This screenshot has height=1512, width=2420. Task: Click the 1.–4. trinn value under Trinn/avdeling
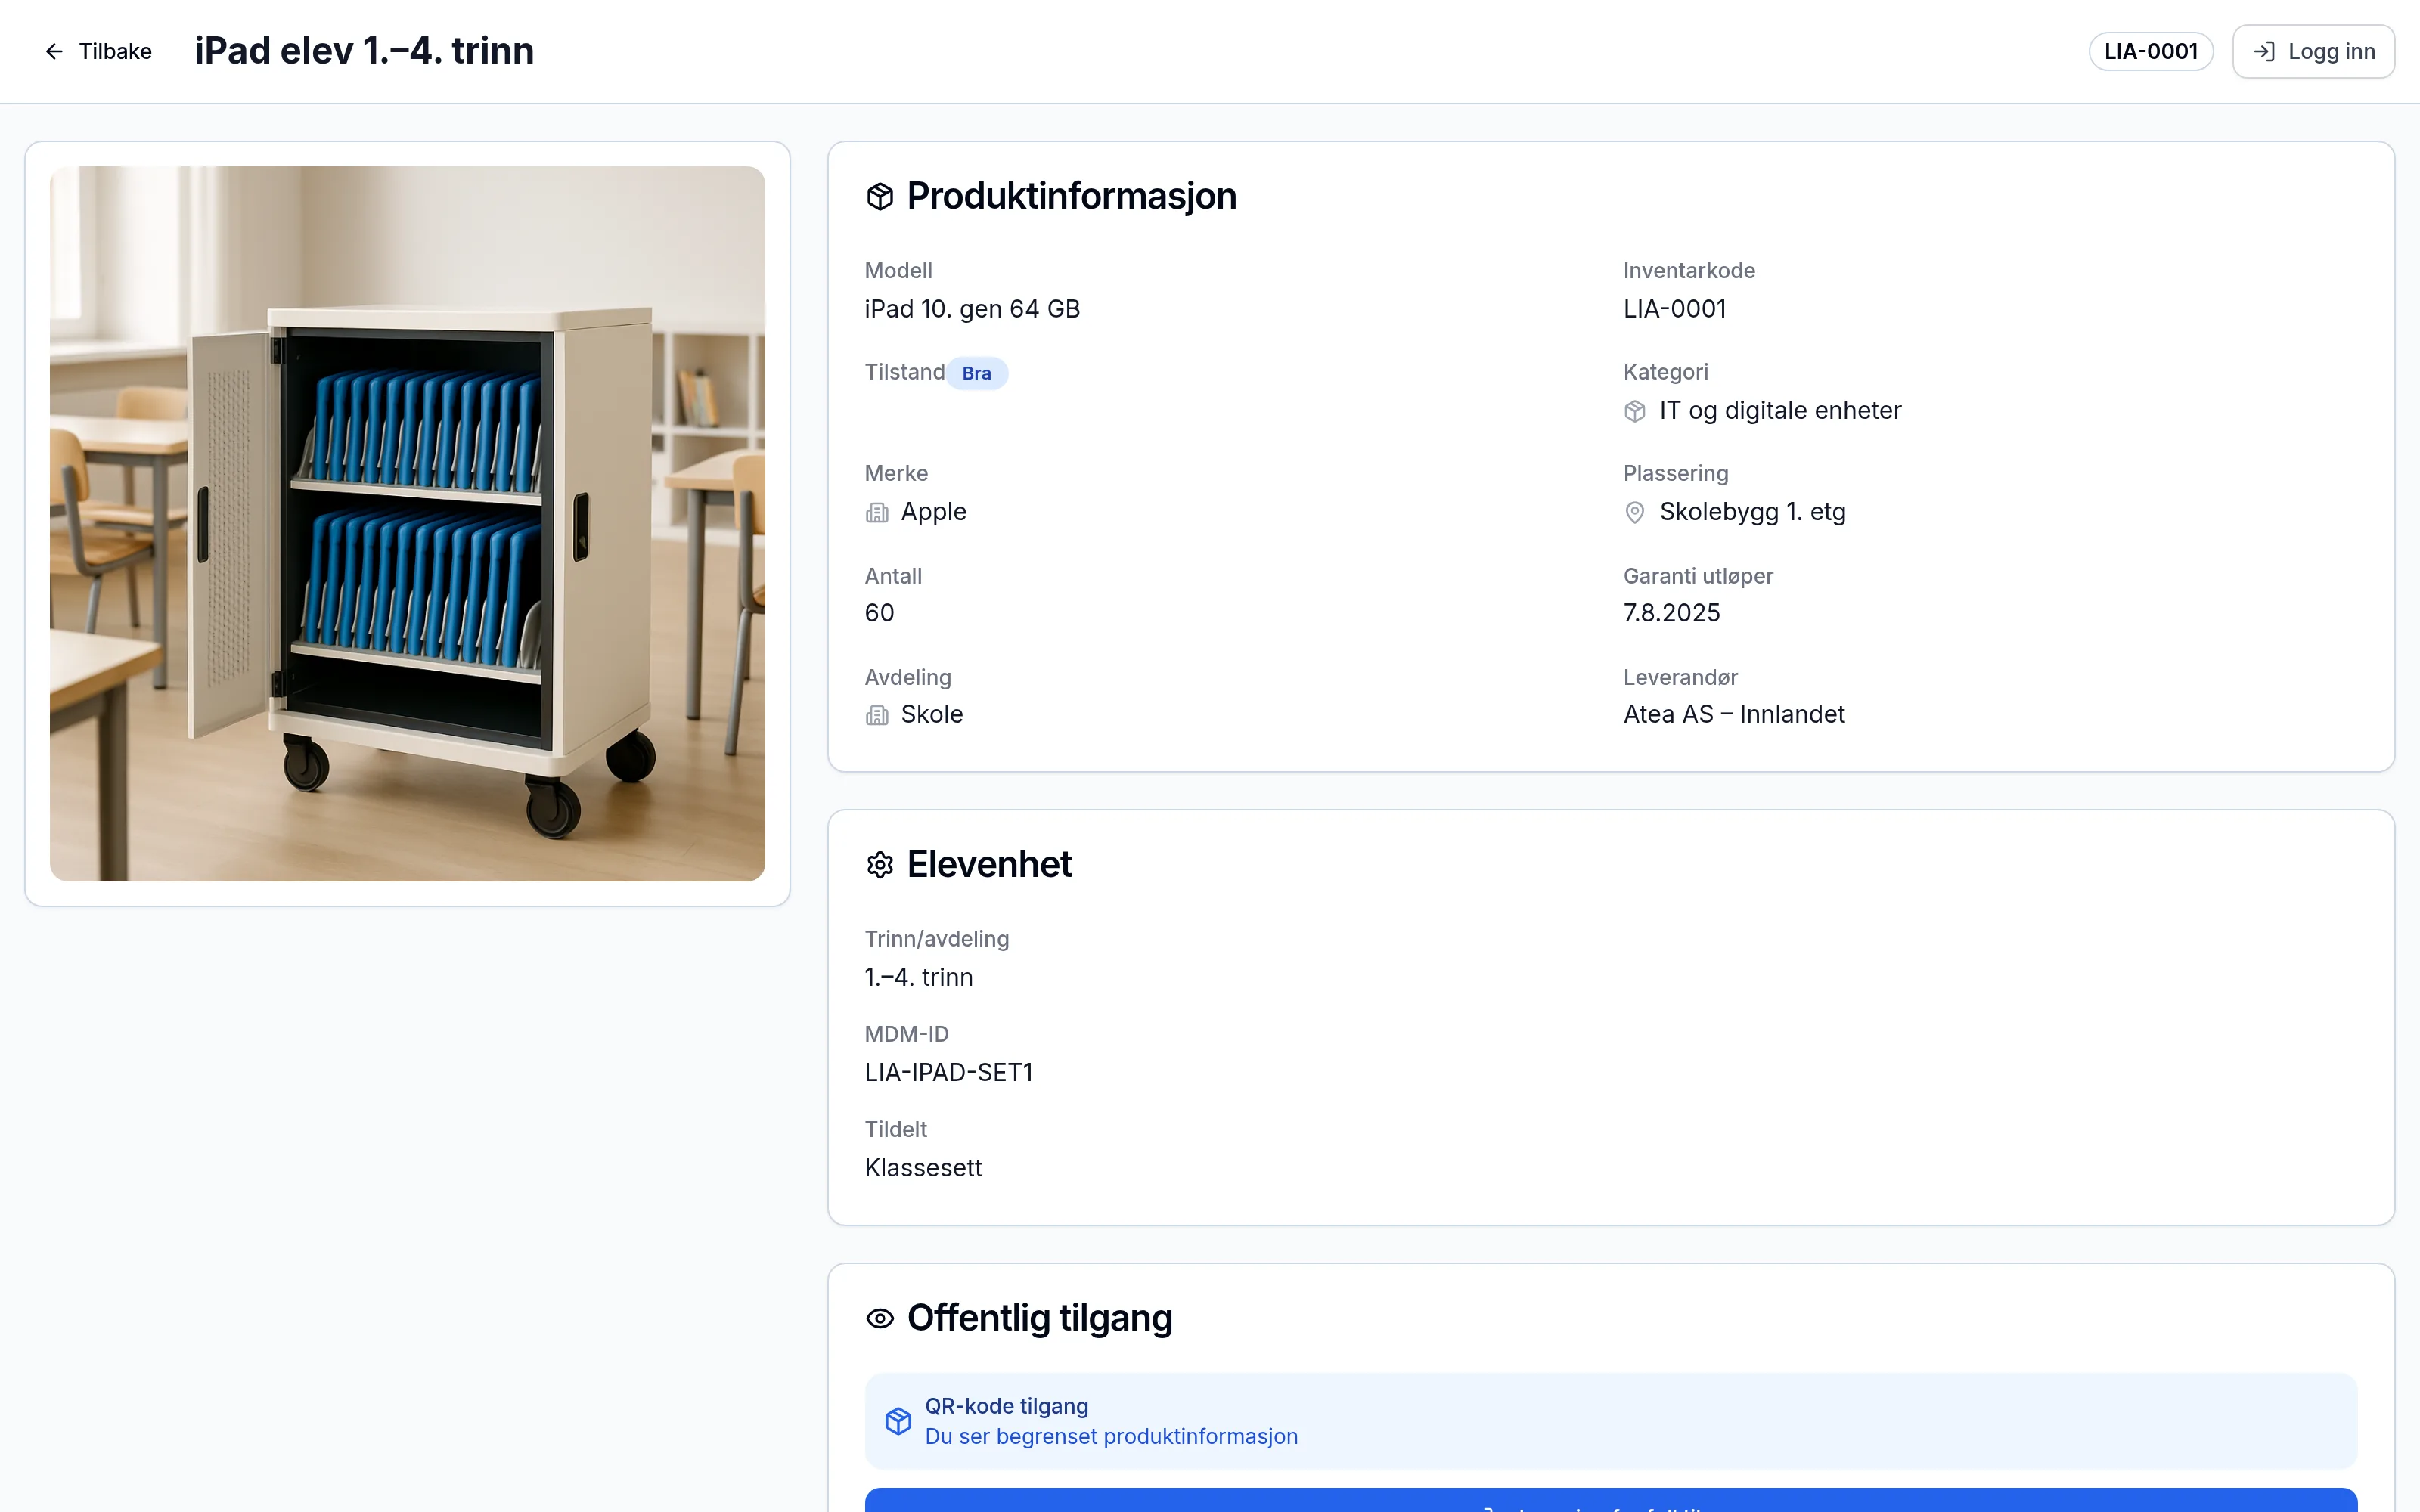(x=918, y=977)
